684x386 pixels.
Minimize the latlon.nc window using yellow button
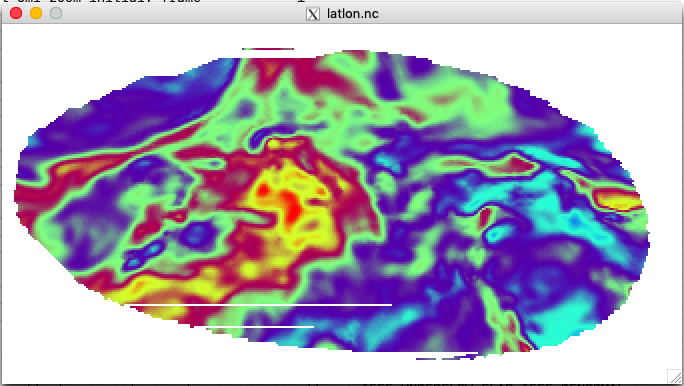[x=36, y=13]
